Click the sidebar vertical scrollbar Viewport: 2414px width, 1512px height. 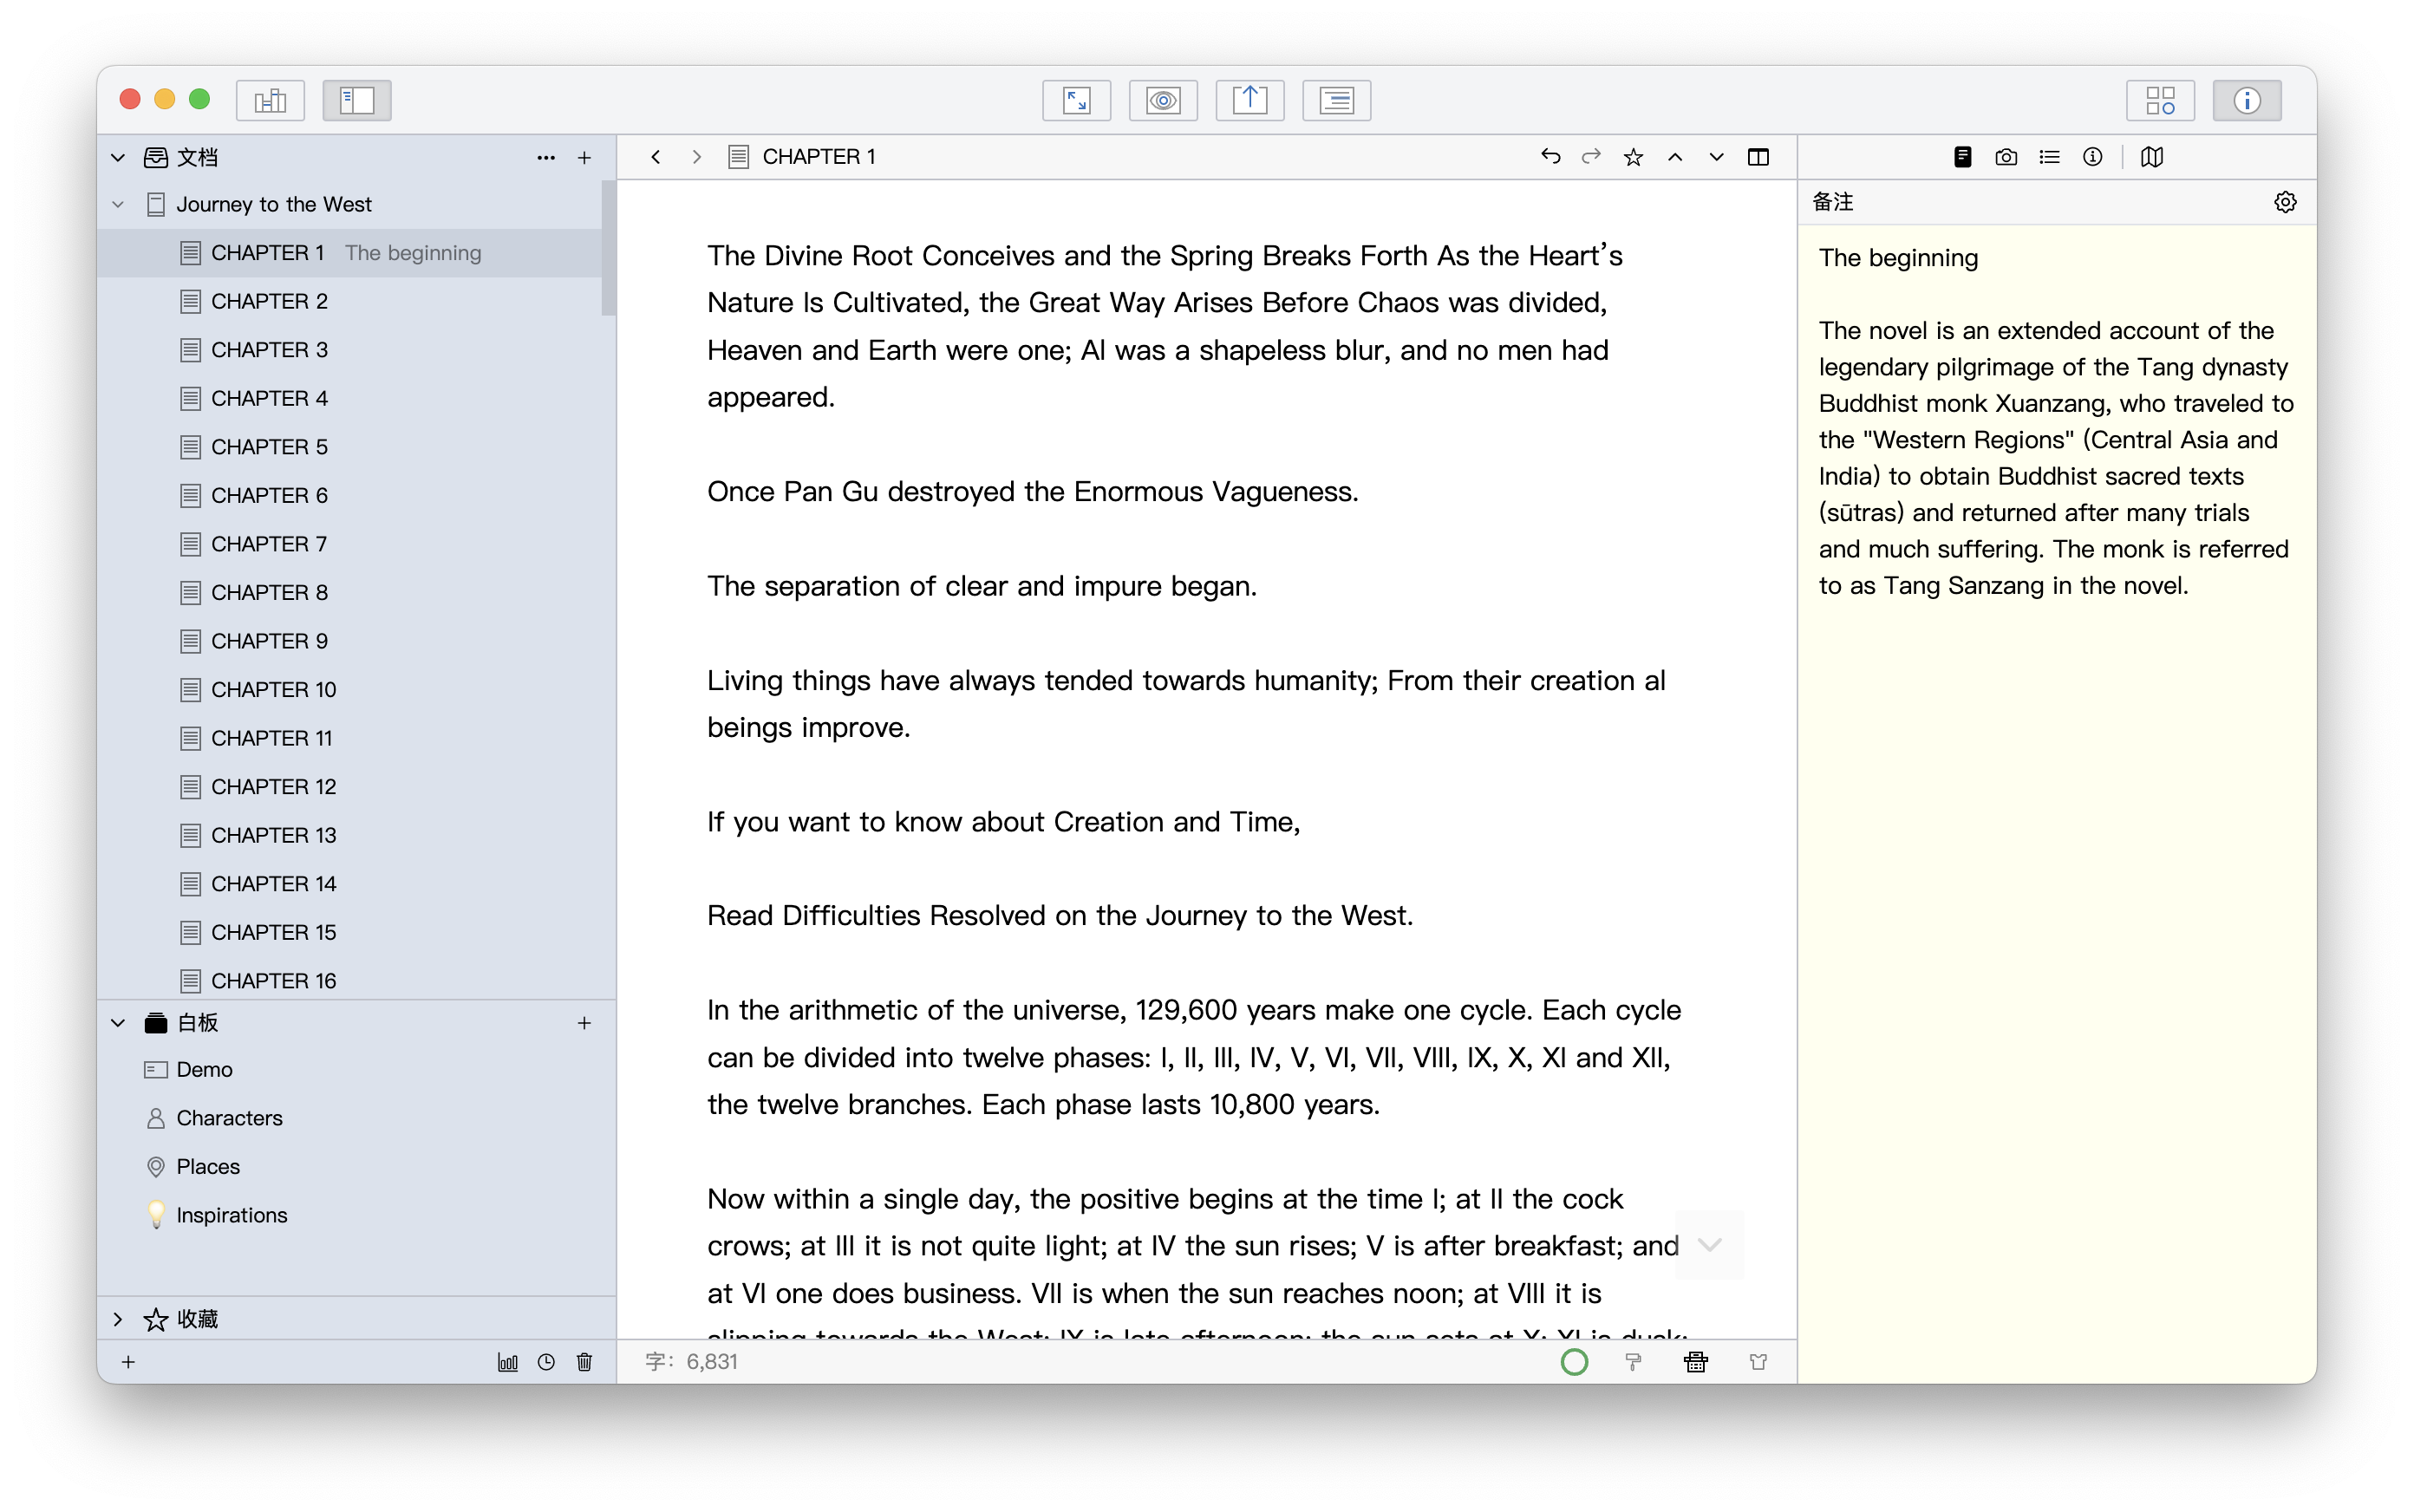tap(608, 248)
